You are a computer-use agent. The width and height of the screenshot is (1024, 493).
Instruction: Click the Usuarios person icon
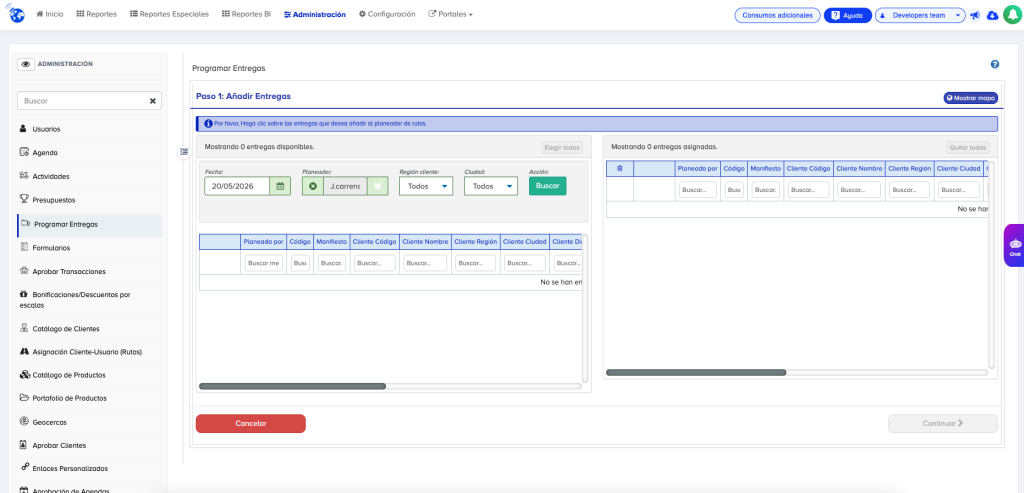[x=23, y=129]
